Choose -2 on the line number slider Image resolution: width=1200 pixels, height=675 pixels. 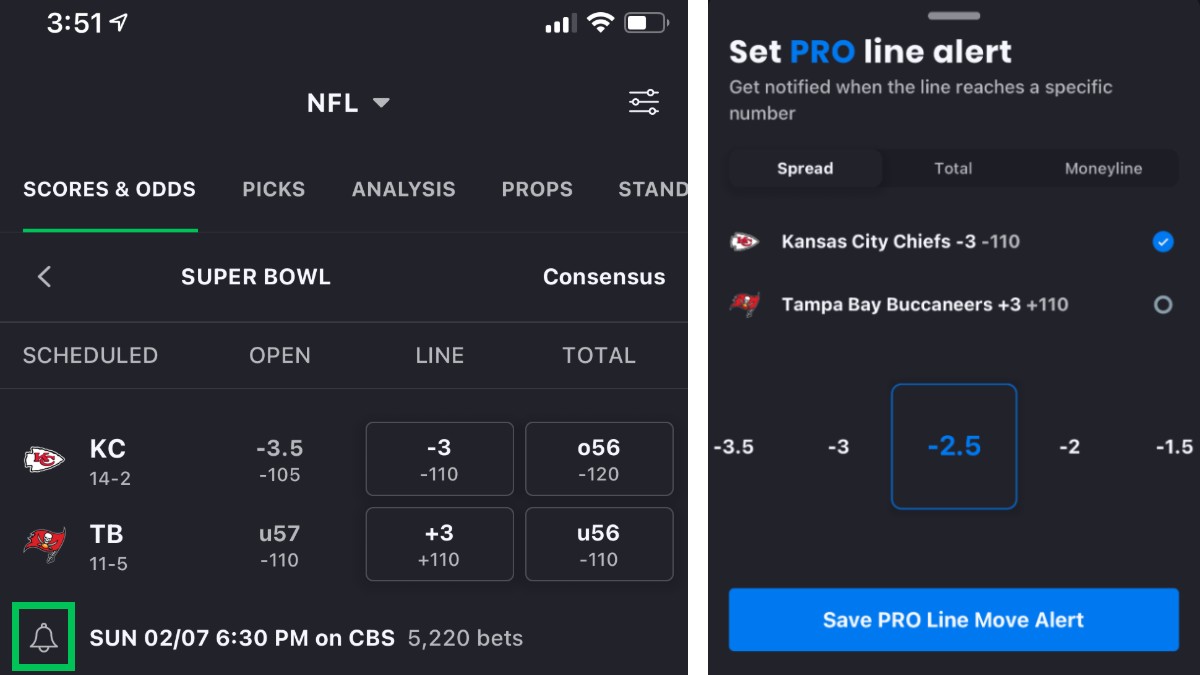click(x=1069, y=447)
